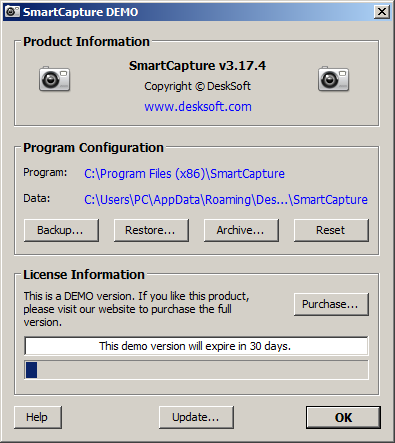Open the www.desksoft.com website link

[x=198, y=107]
